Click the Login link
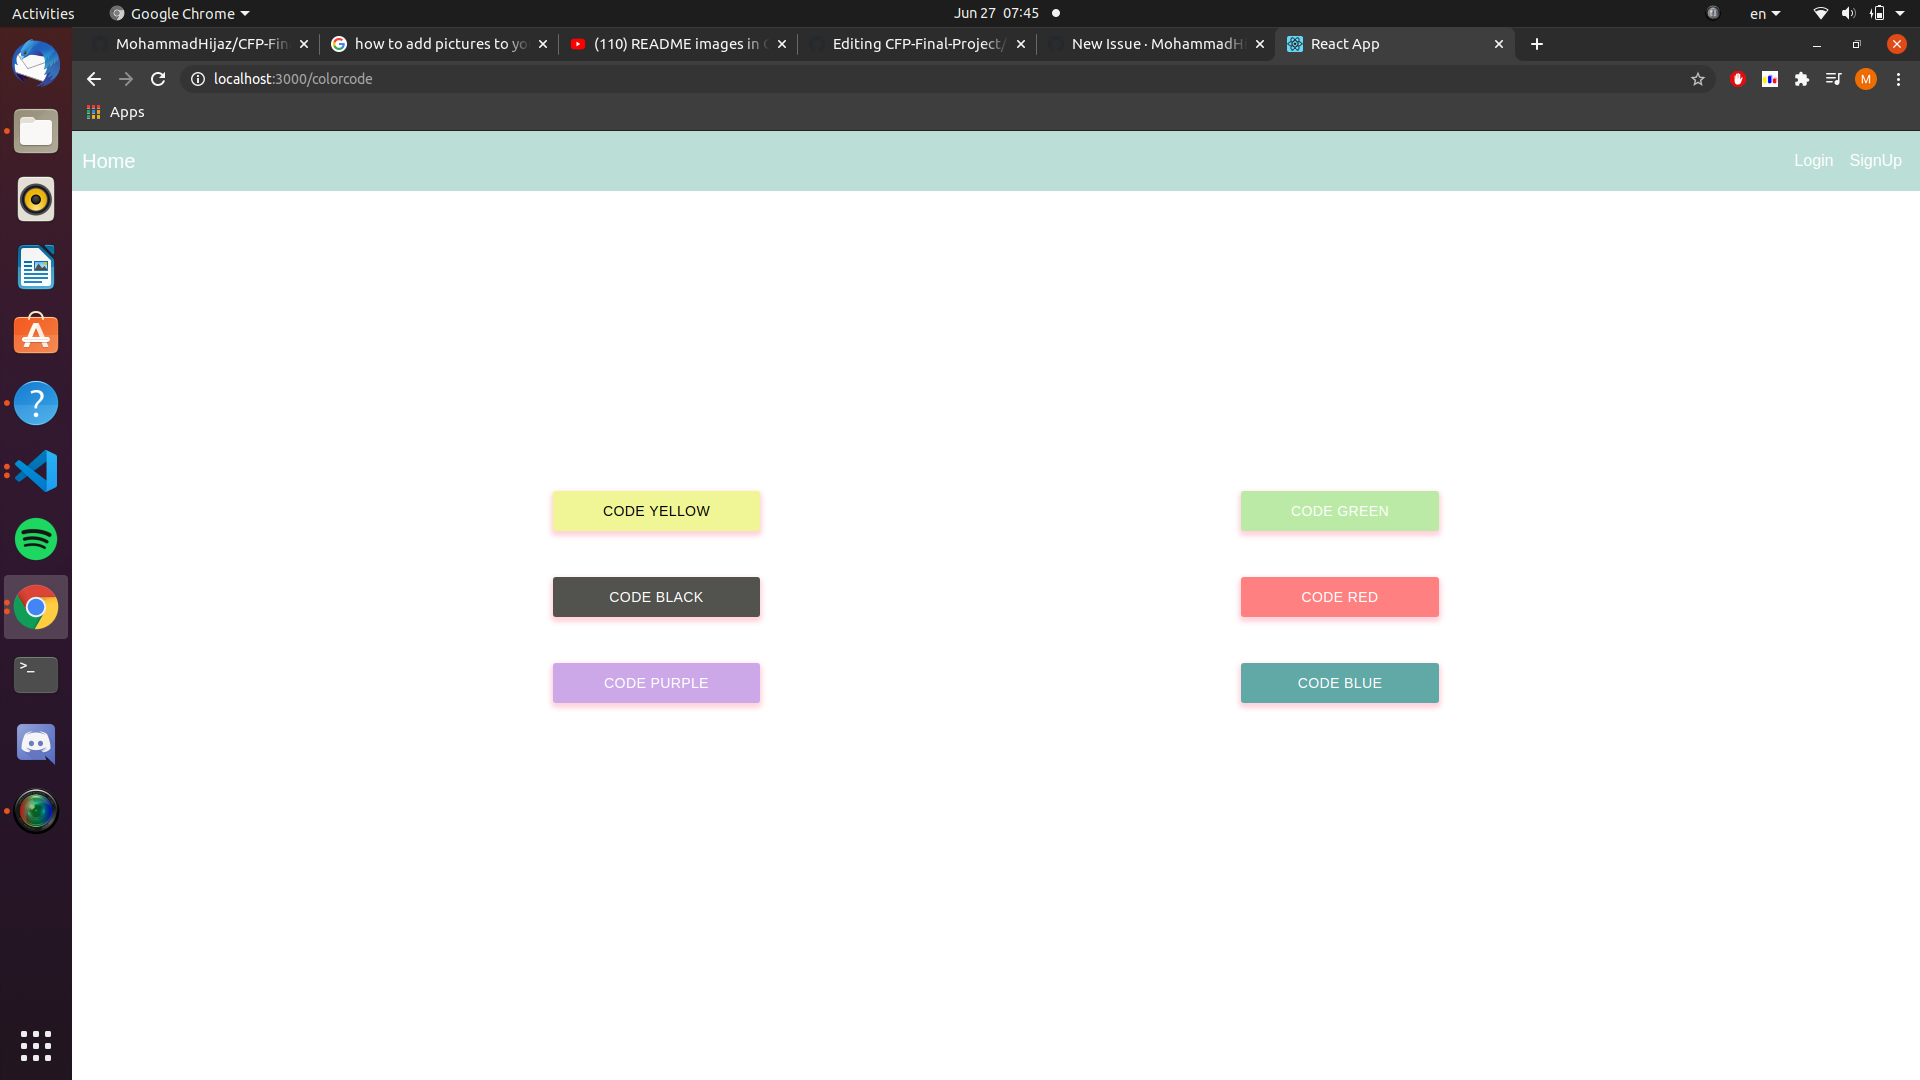 [x=1813, y=160]
